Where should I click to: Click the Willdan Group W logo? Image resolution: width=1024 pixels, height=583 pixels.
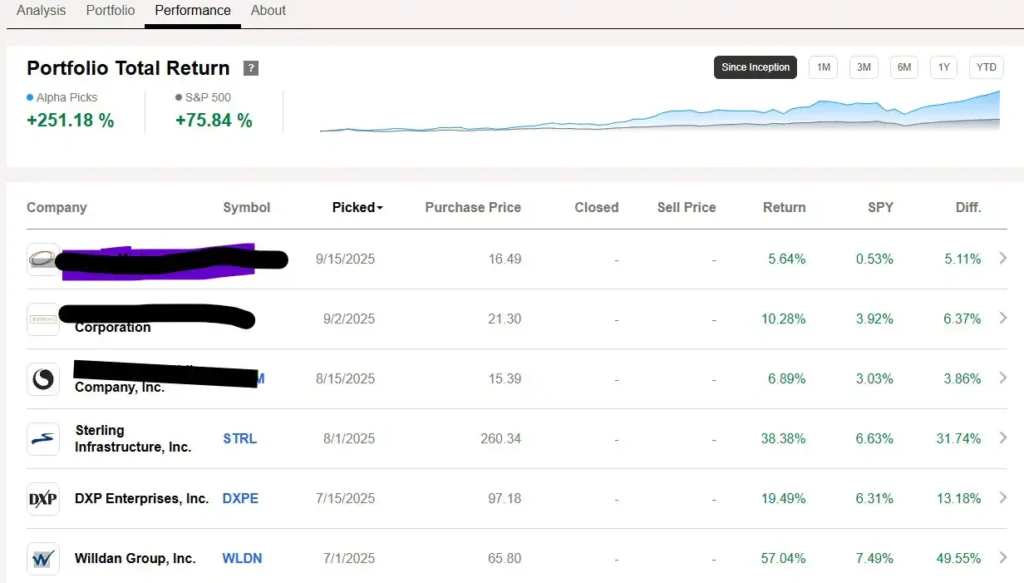[43, 558]
